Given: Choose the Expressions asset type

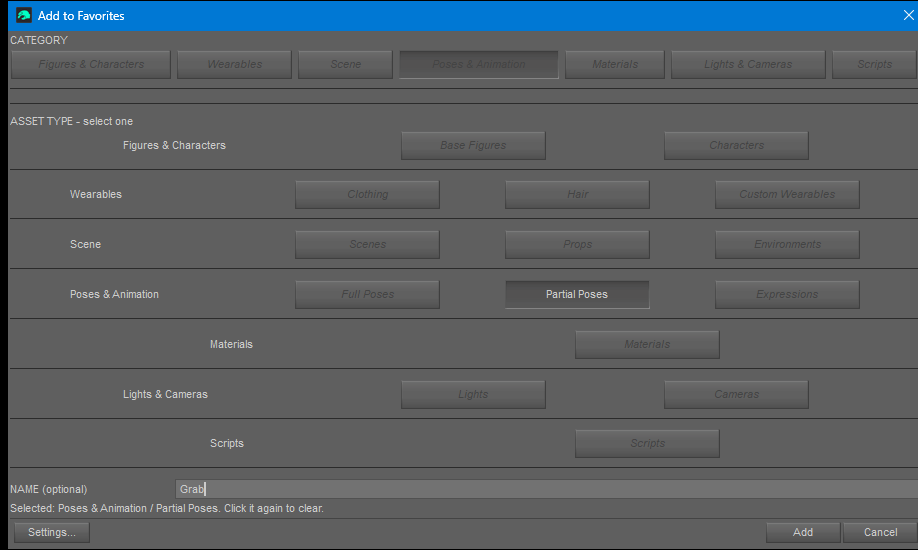Looking at the screenshot, I should [787, 295].
